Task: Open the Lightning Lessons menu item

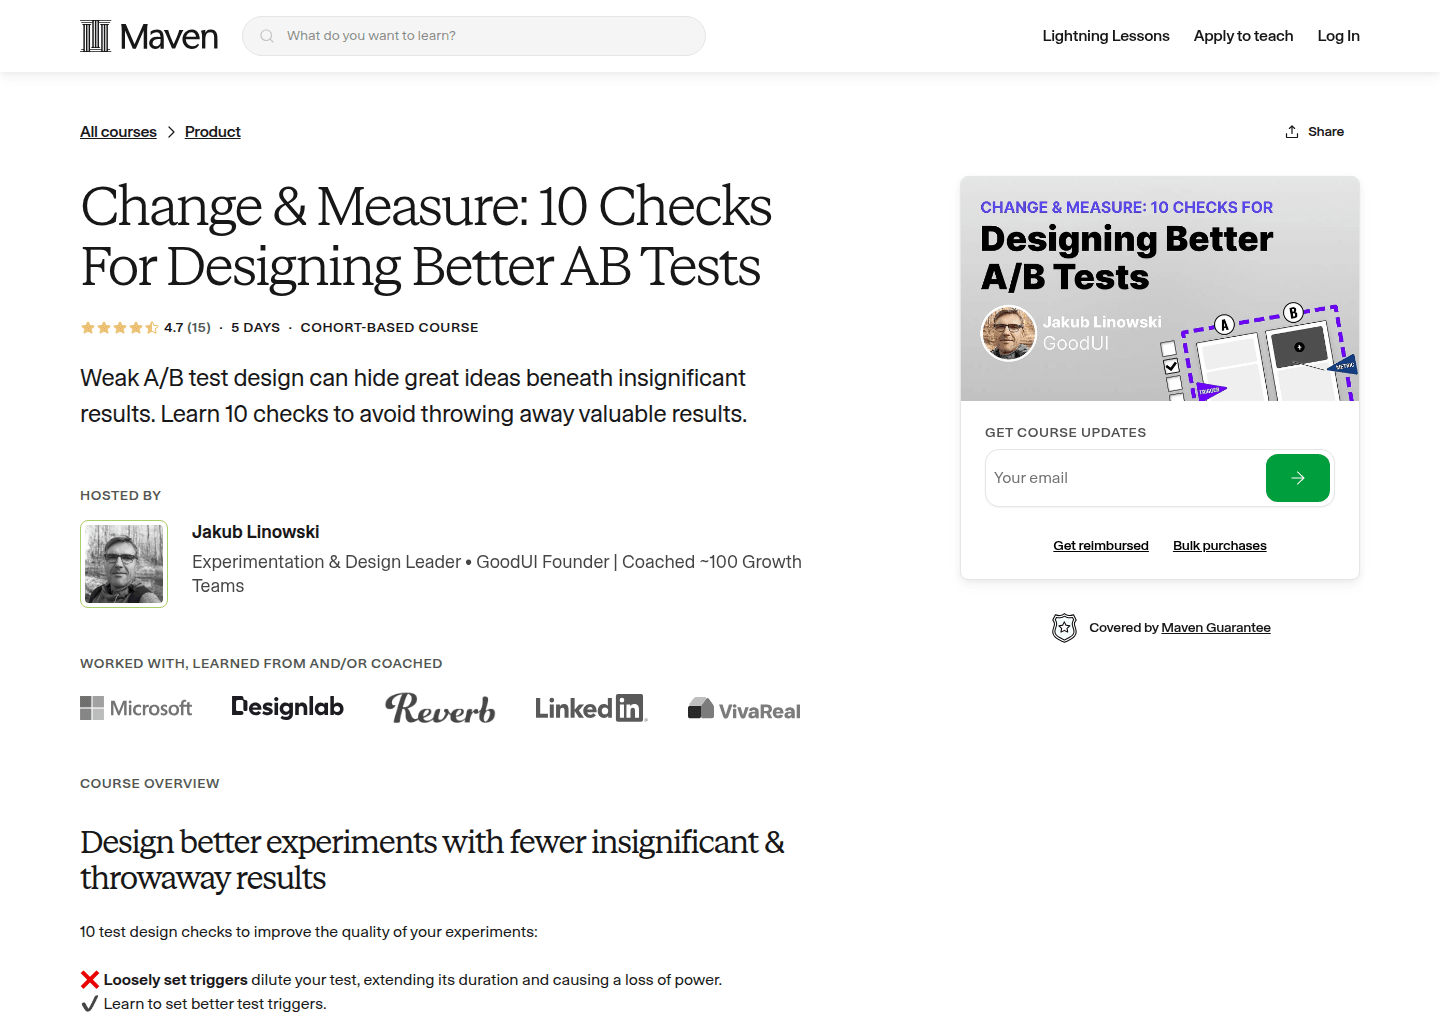Action: tap(1105, 35)
